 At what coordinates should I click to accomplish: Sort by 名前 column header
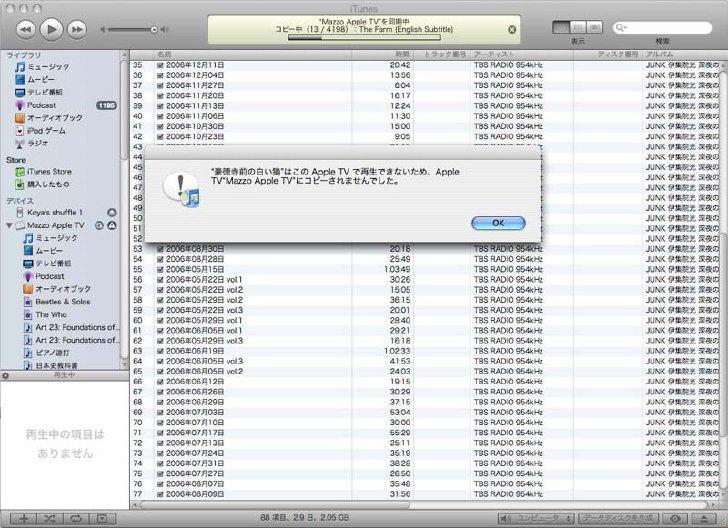click(253, 54)
